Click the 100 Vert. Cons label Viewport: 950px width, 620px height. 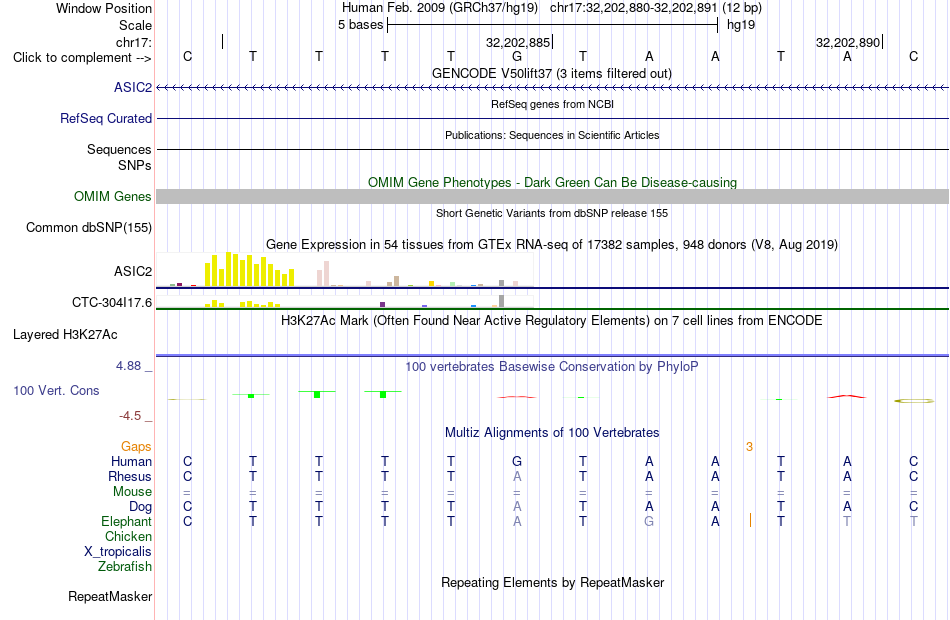point(56,390)
